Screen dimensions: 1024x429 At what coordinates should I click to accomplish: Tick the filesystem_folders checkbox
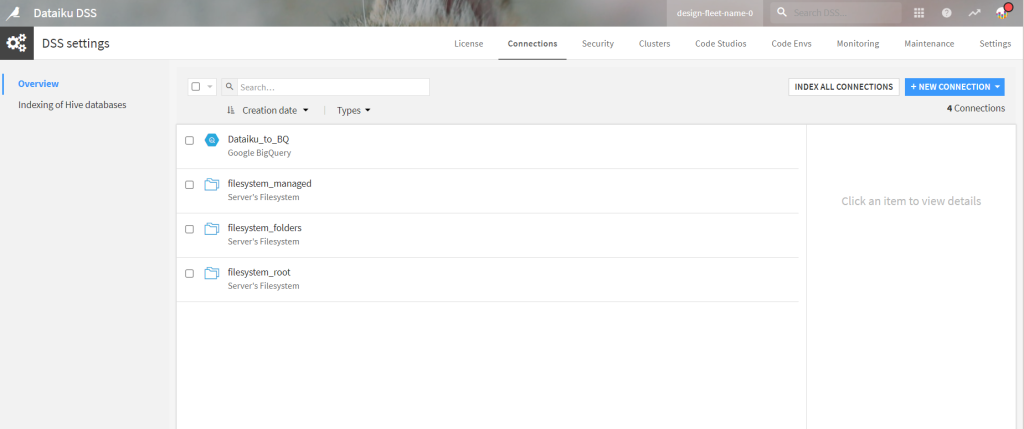coord(190,229)
